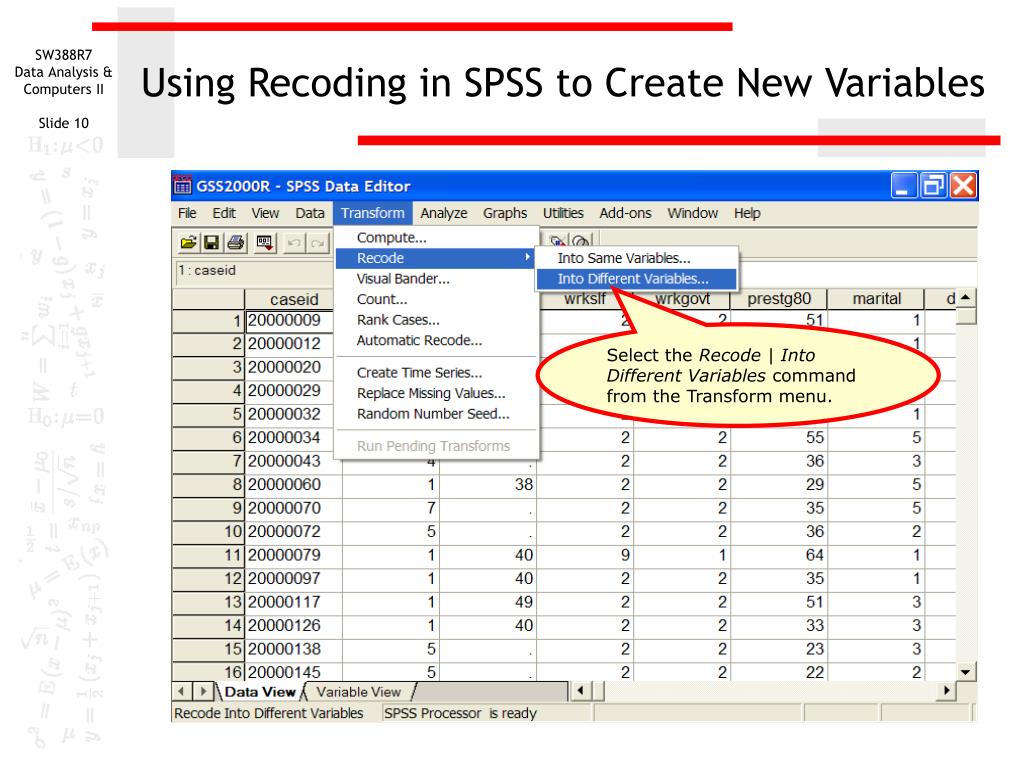
Task: Open the File menu
Action: point(187,213)
